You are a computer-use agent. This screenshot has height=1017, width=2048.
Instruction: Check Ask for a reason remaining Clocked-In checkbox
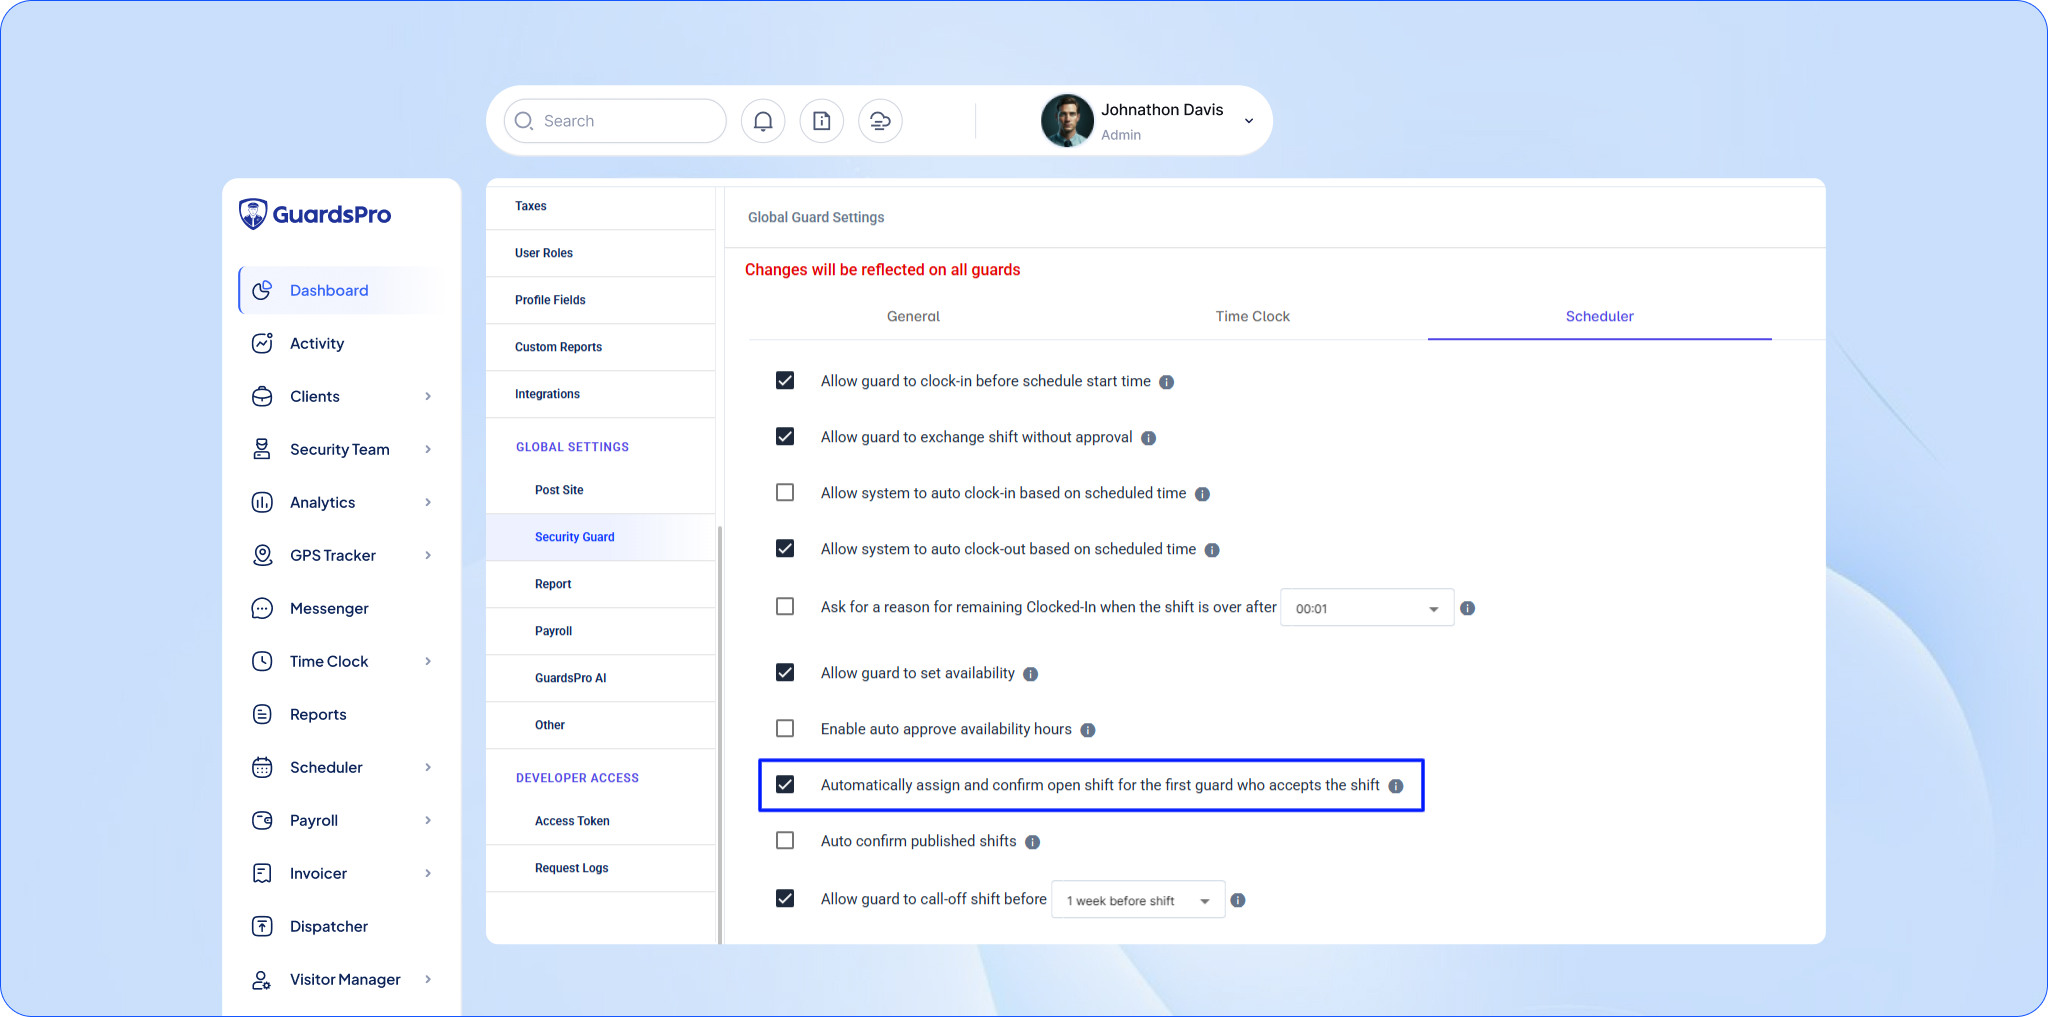pos(785,606)
